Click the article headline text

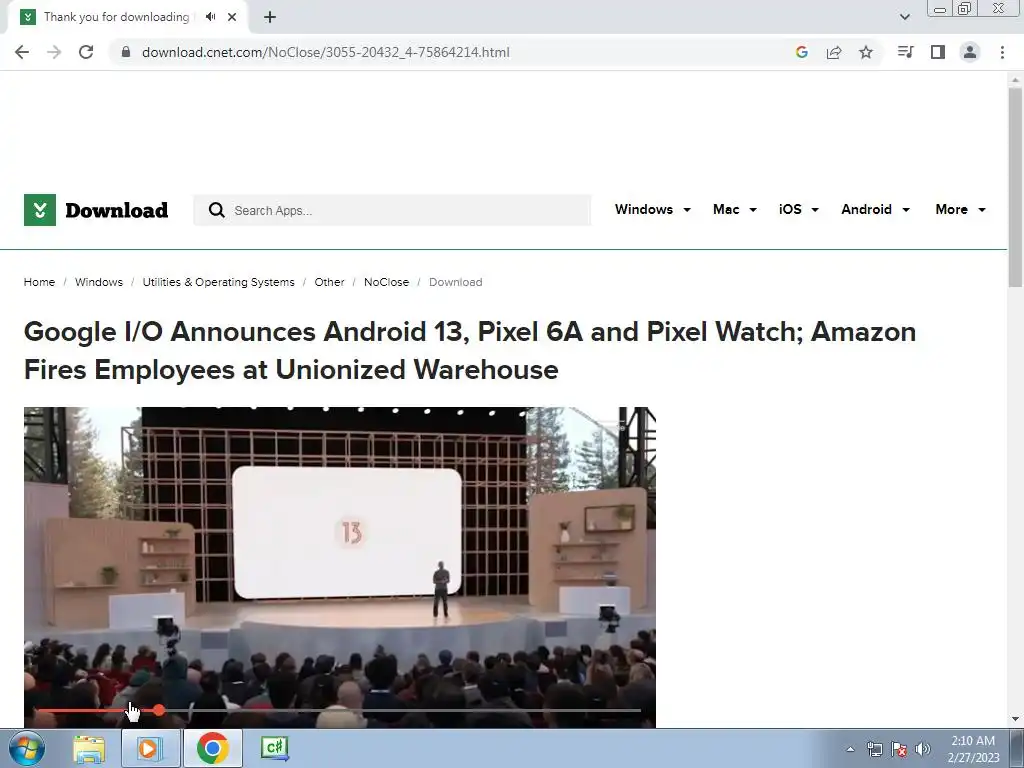tap(470, 351)
